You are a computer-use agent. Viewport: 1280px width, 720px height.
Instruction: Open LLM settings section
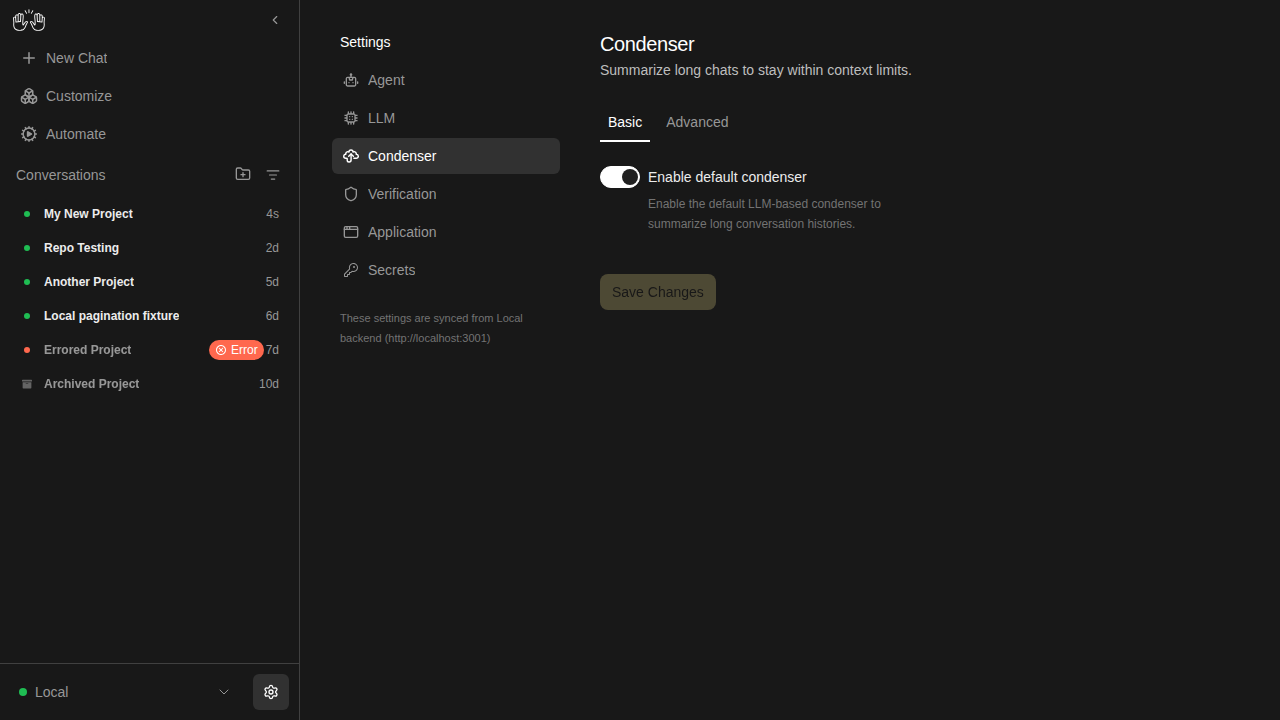tap(446, 118)
